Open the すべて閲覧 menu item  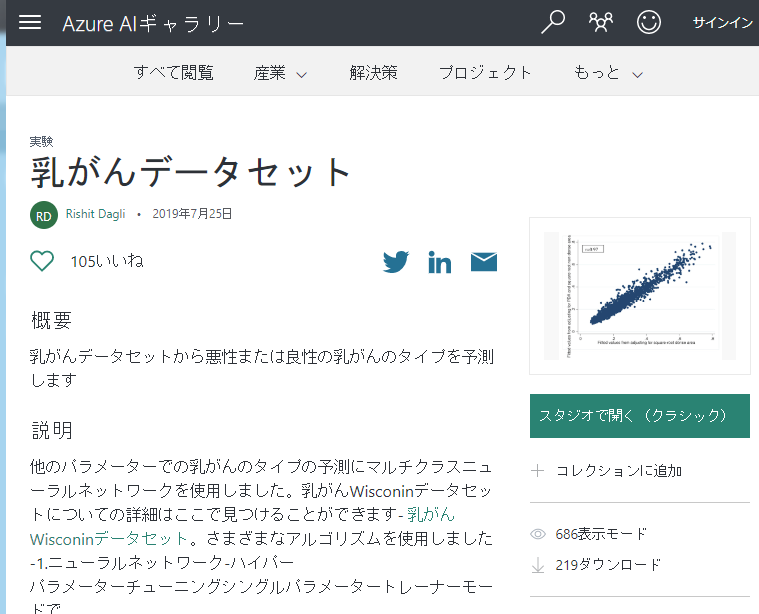(174, 73)
